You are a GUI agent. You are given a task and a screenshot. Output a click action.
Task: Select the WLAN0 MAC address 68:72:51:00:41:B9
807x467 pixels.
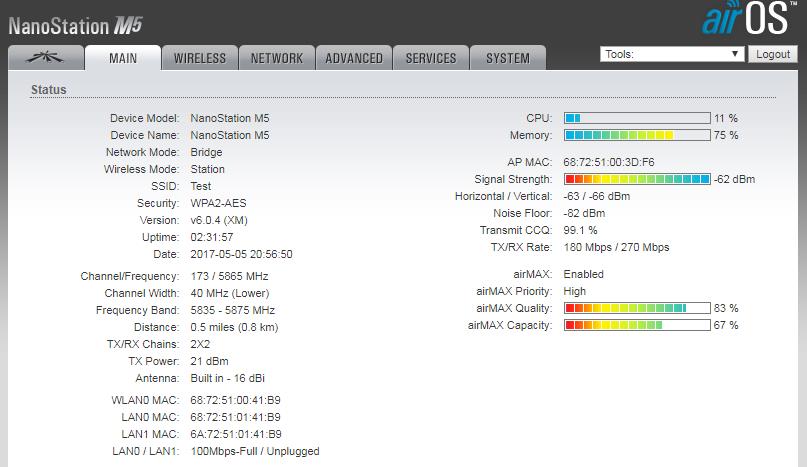point(235,400)
